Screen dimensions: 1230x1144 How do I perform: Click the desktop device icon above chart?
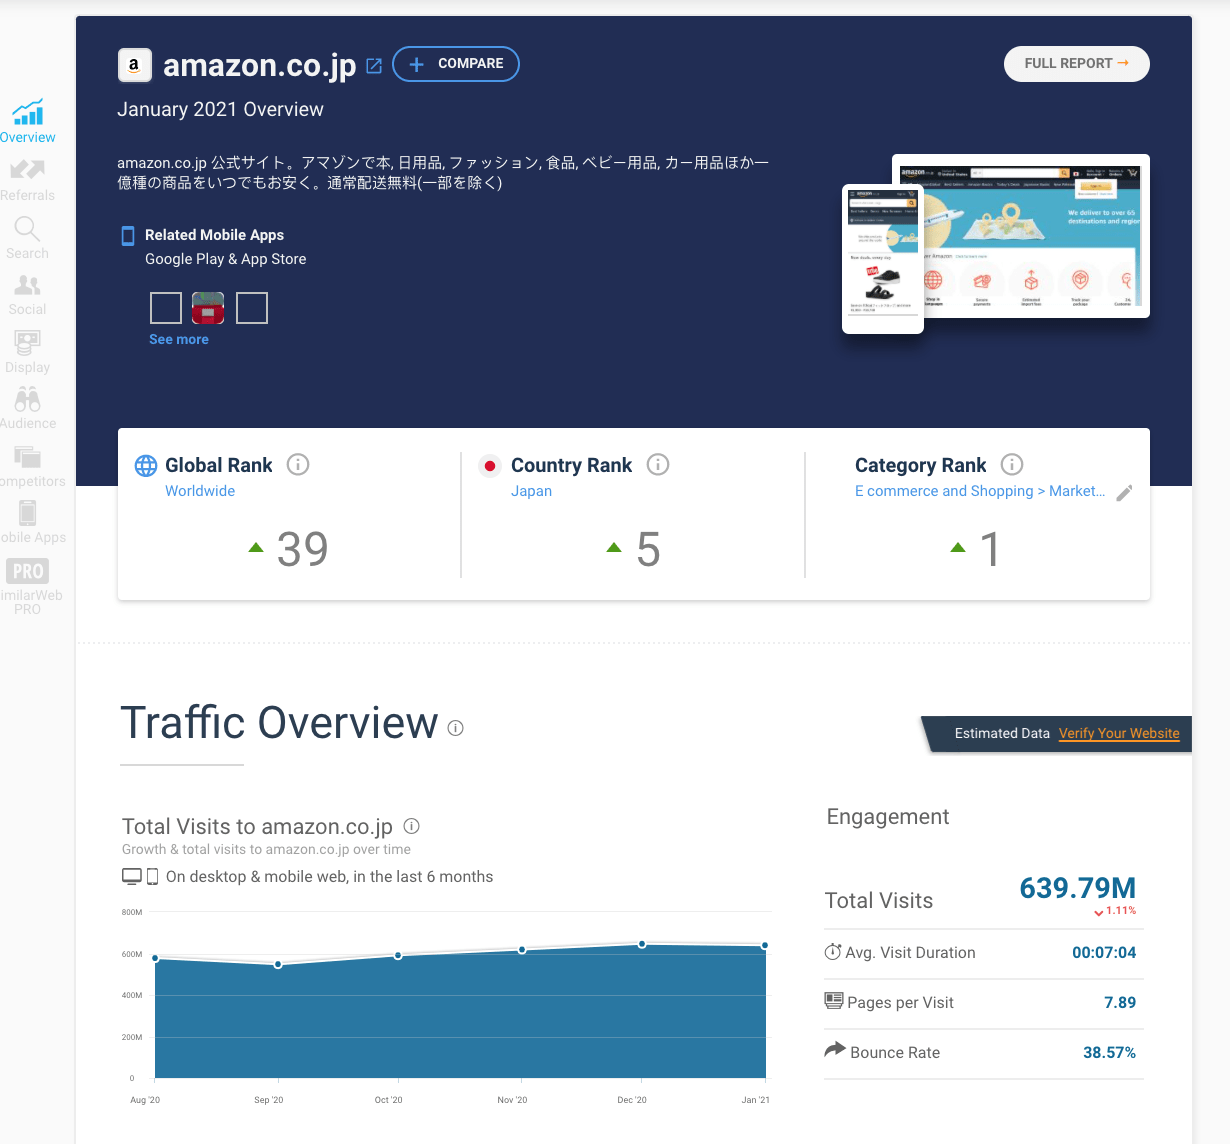click(x=132, y=877)
